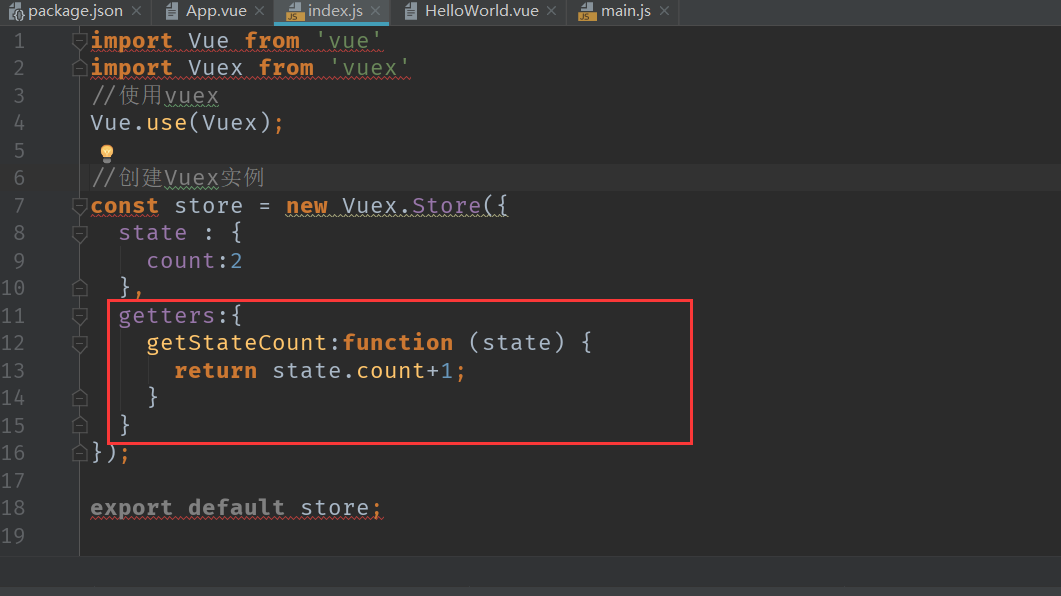Click the count:2 property
Screen dimensions: 1061x596
click(194, 261)
